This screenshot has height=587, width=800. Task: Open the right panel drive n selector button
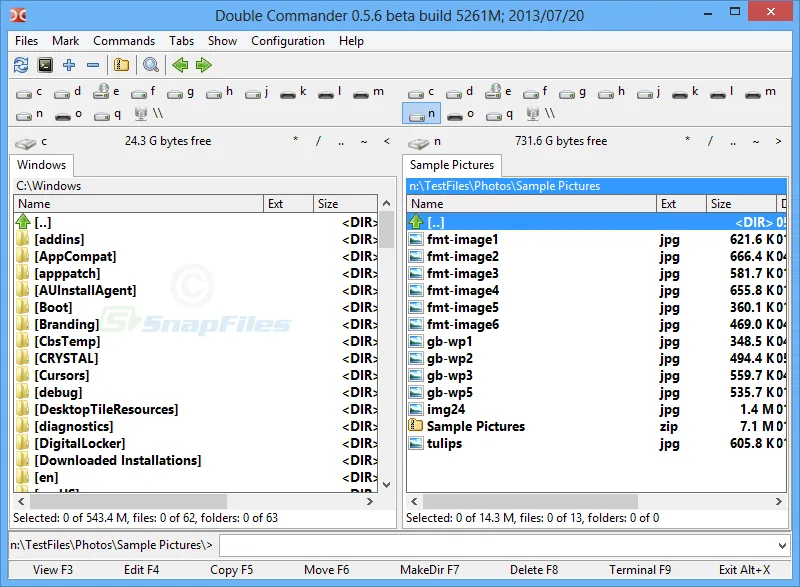424,142
